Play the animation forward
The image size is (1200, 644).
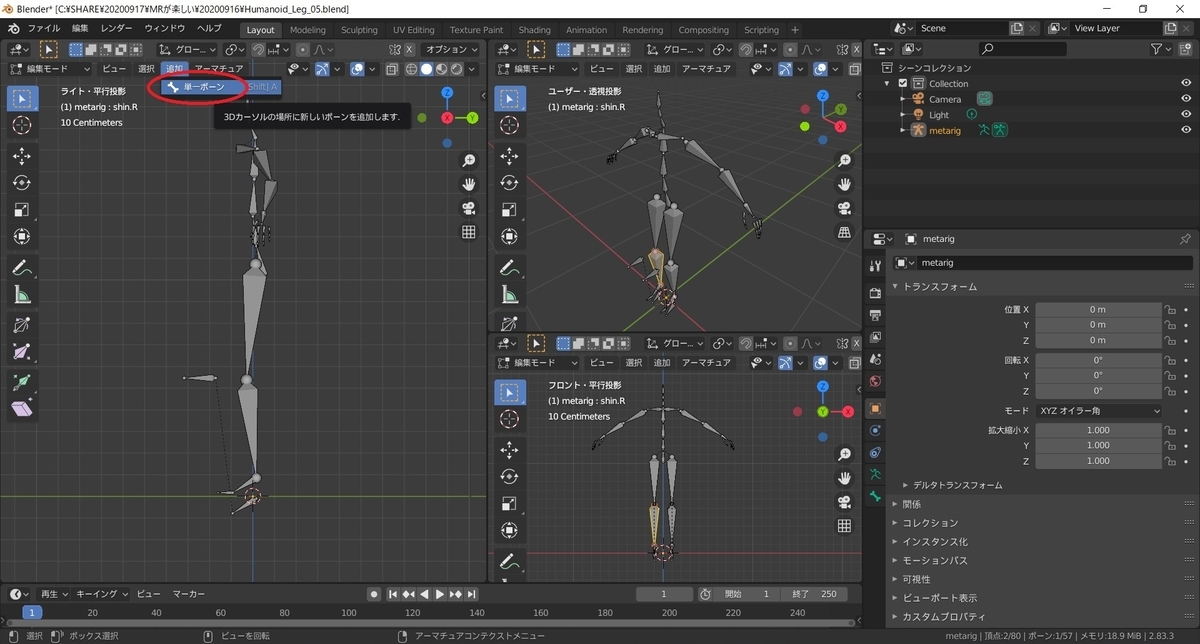[439, 594]
